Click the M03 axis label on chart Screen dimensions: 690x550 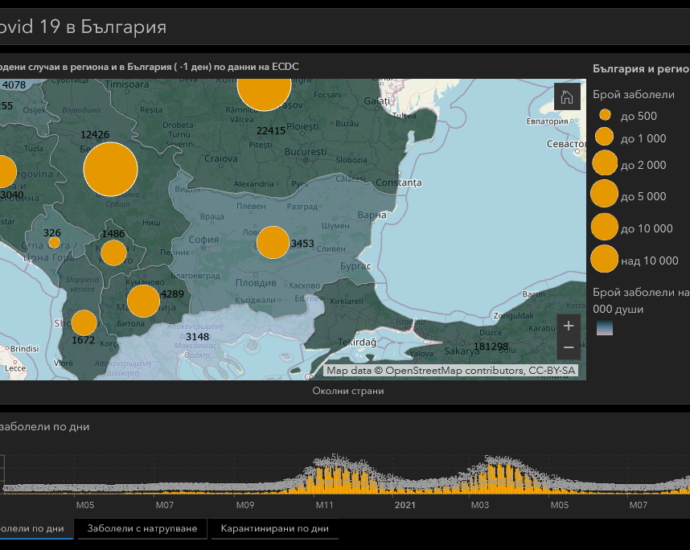tap(480, 505)
